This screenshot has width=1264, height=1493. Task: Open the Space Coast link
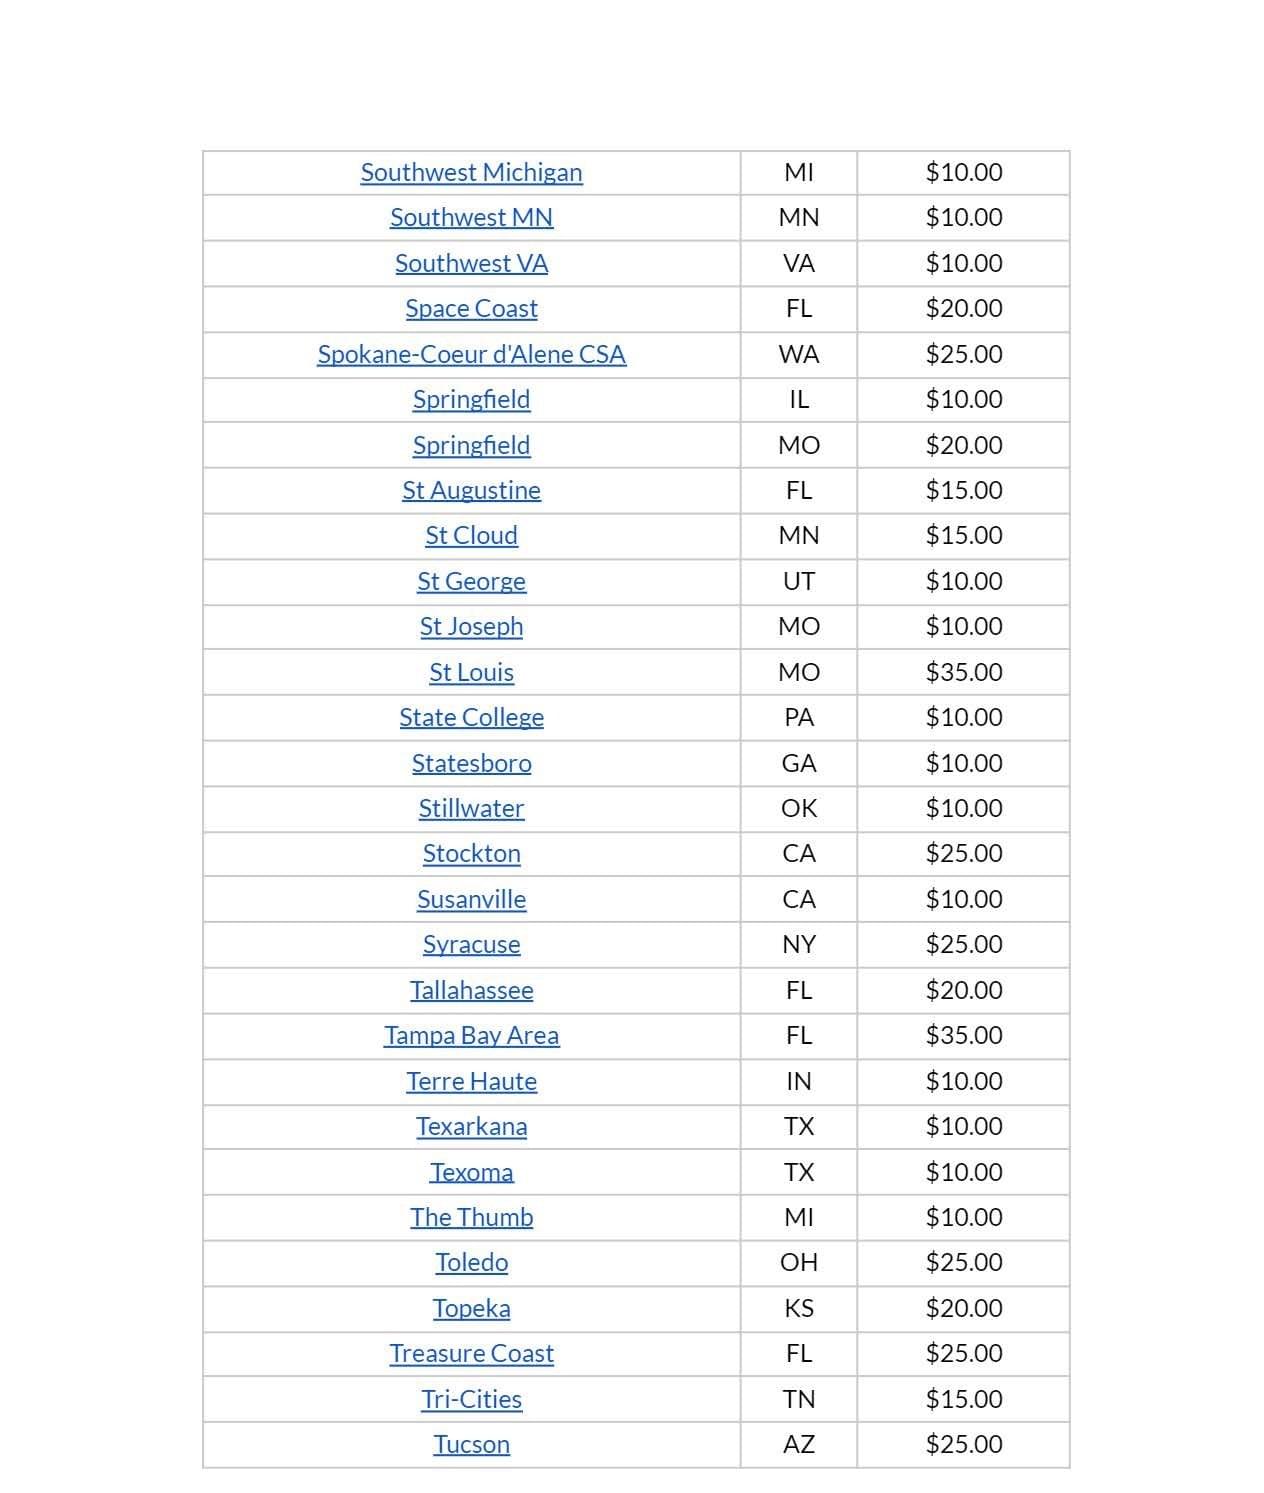point(471,309)
